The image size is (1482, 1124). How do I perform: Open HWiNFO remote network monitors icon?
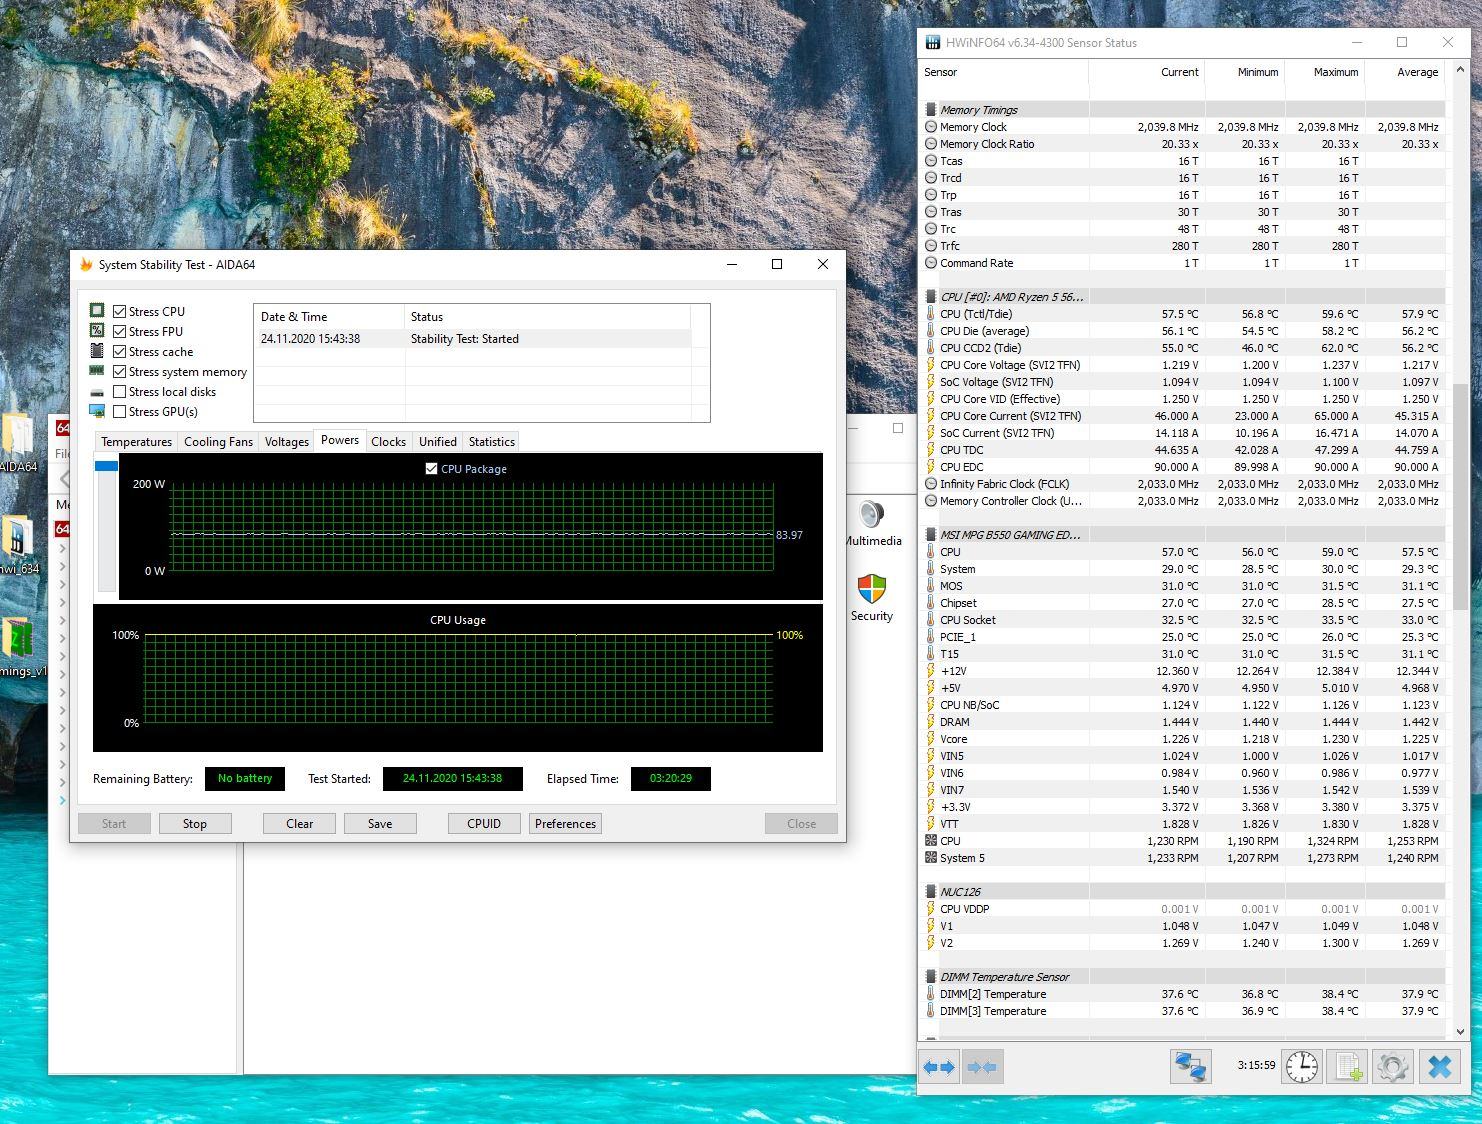1190,1067
